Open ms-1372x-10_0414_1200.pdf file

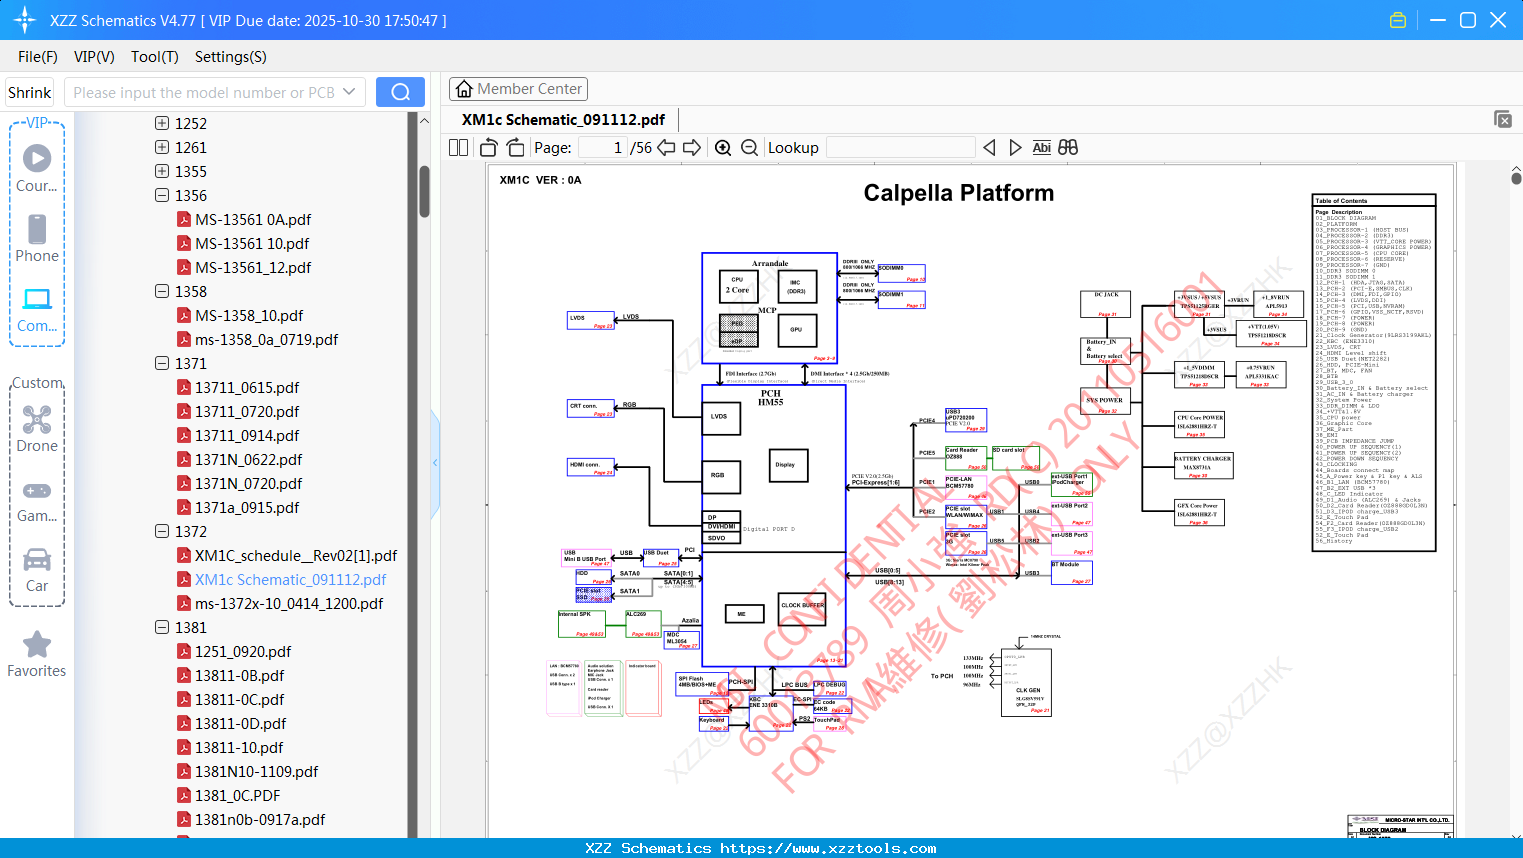[x=289, y=603]
